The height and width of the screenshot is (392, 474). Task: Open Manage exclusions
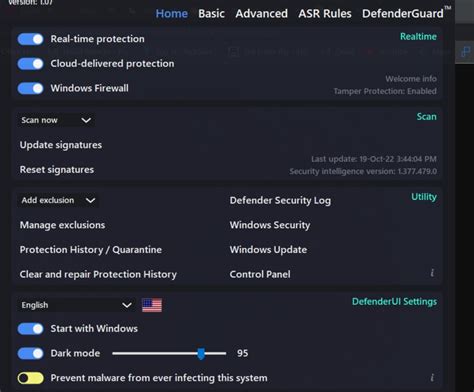62,225
